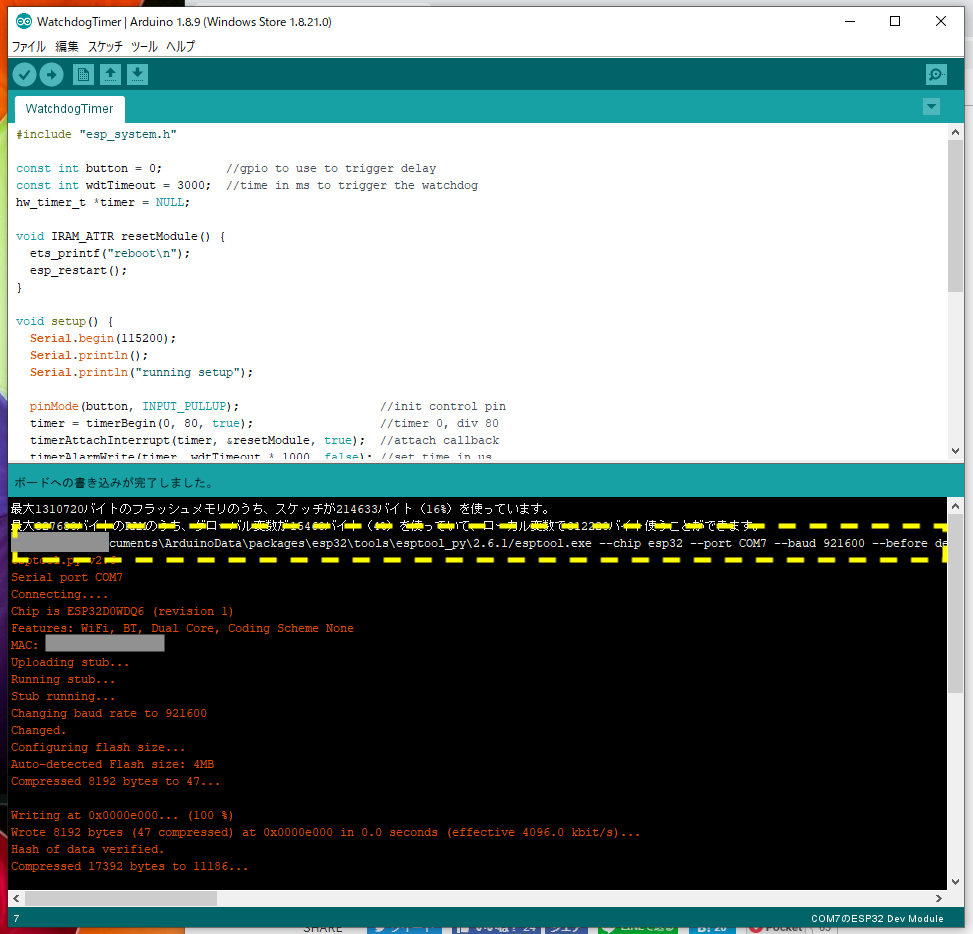Click the Serial.println("running setup") line
This screenshot has height=934, width=973.
(x=141, y=373)
